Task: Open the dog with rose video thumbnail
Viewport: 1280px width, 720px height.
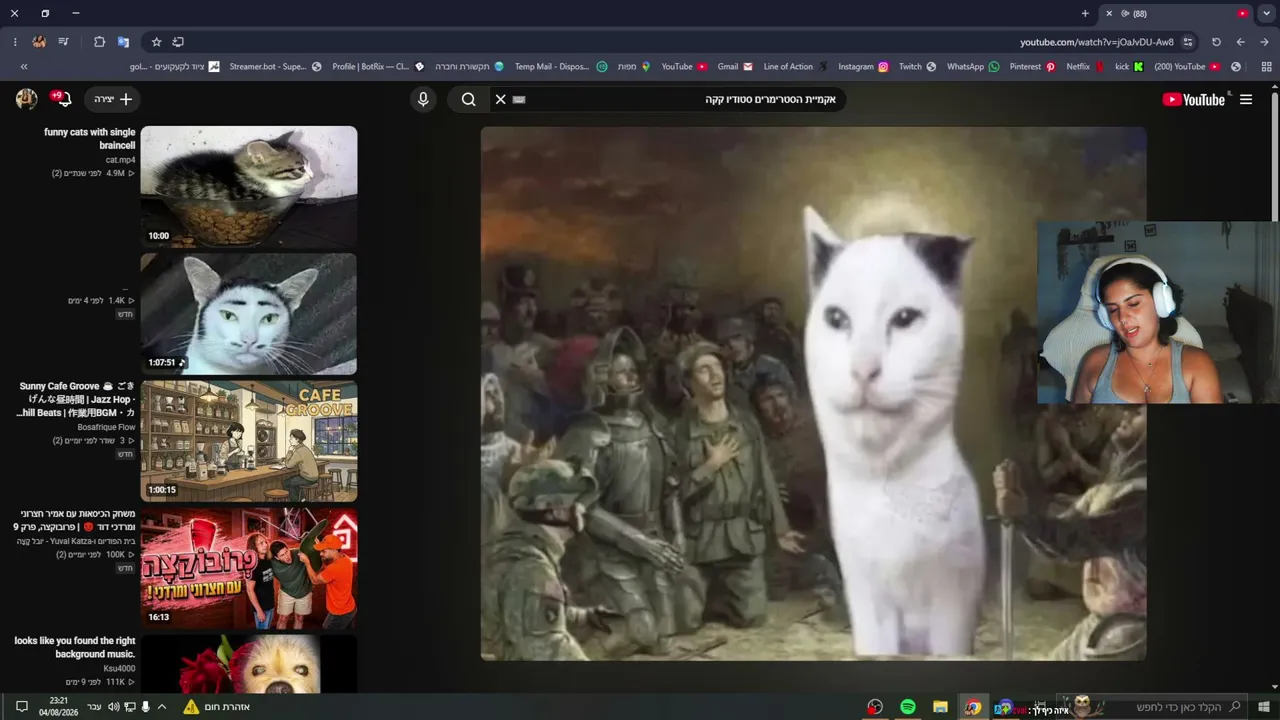Action: tap(249, 663)
